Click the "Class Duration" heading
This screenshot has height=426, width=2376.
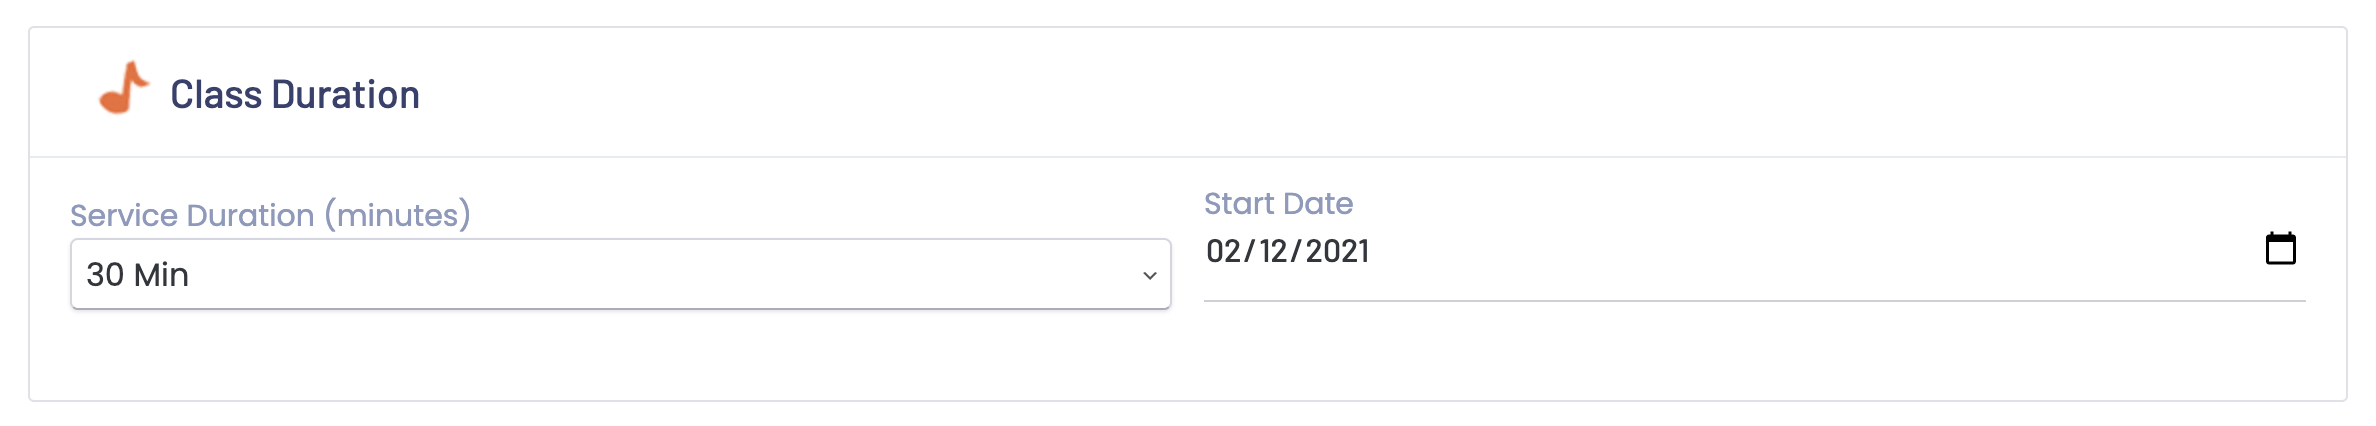(x=295, y=94)
